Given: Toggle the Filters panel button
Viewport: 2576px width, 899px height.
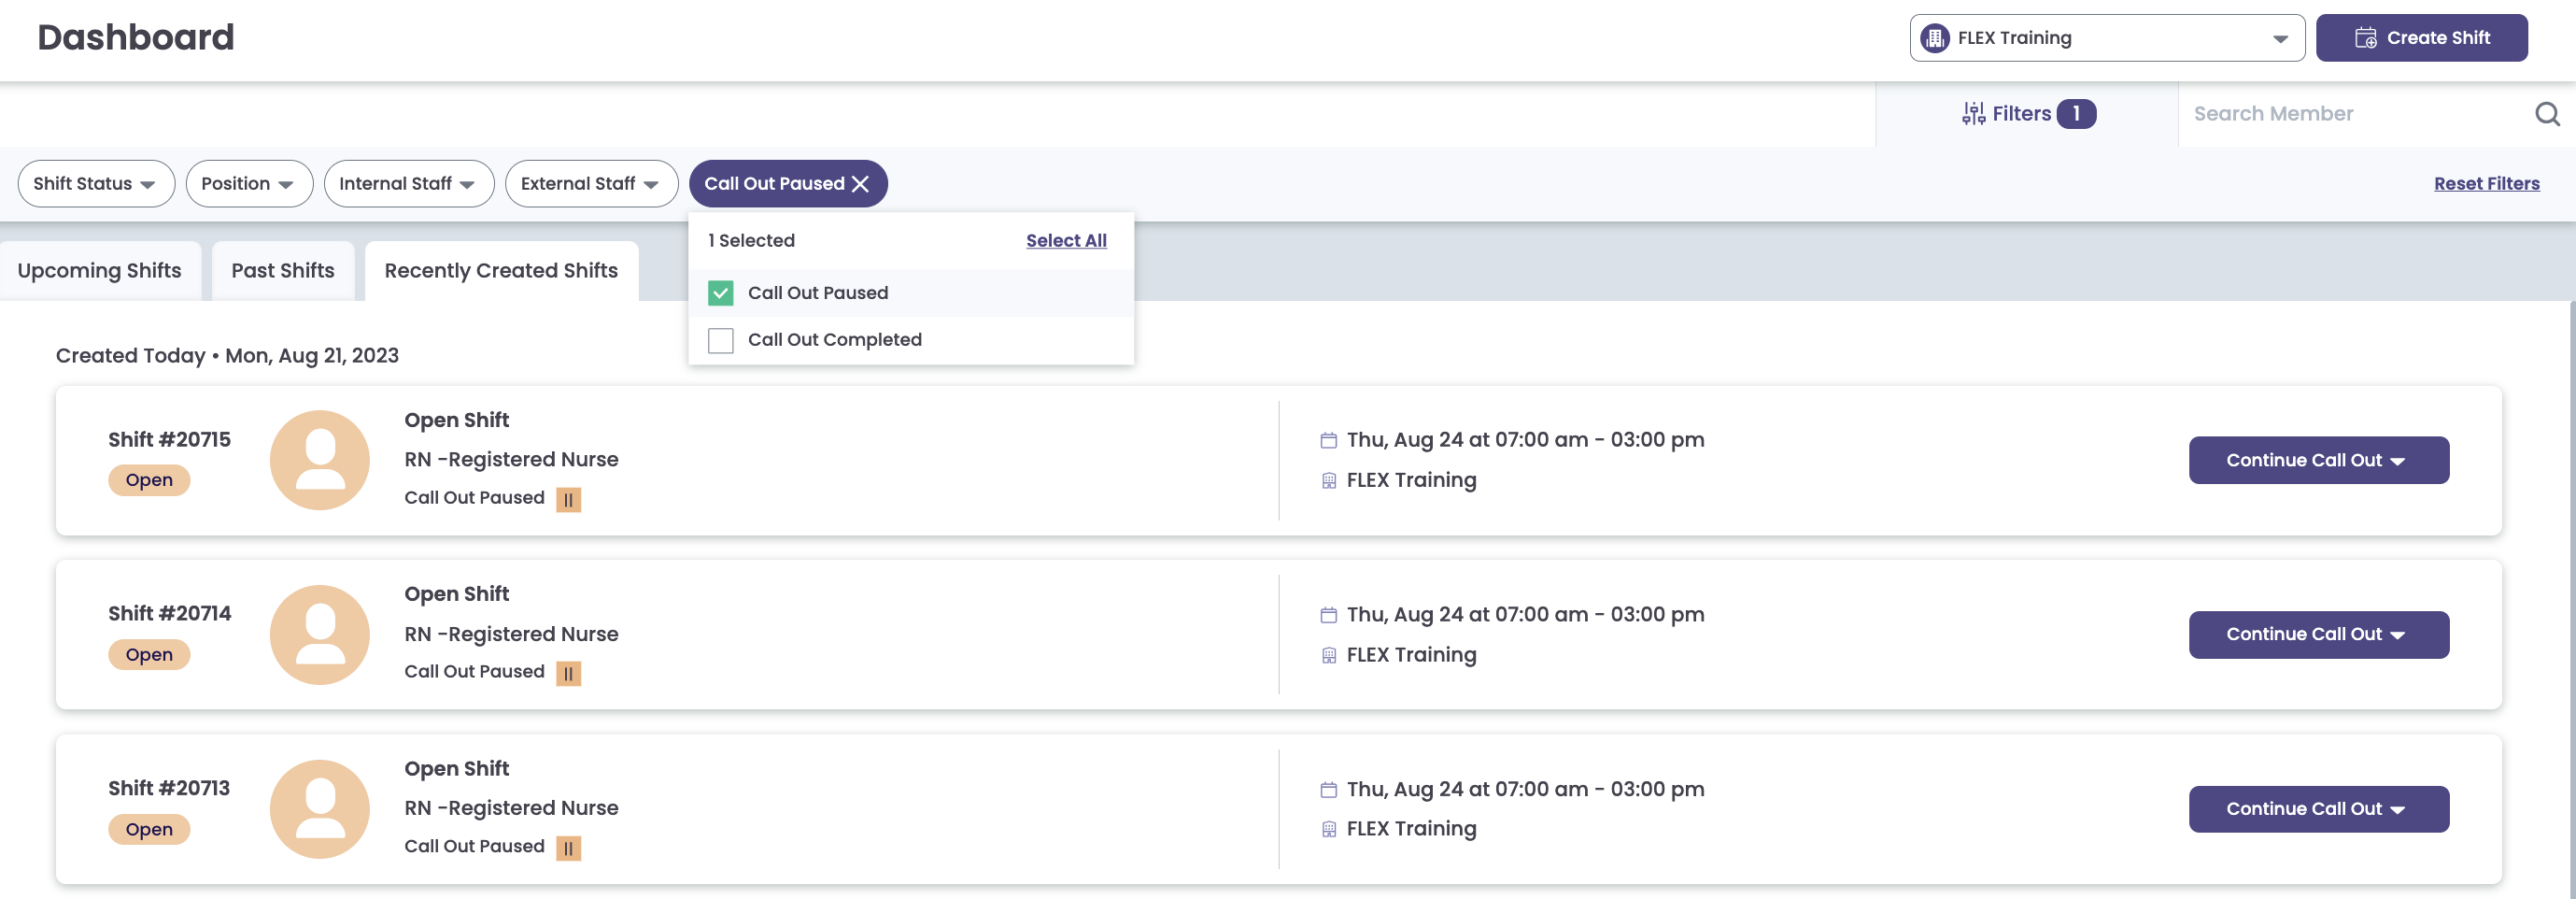Looking at the screenshot, I should pyautogui.click(x=2027, y=114).
